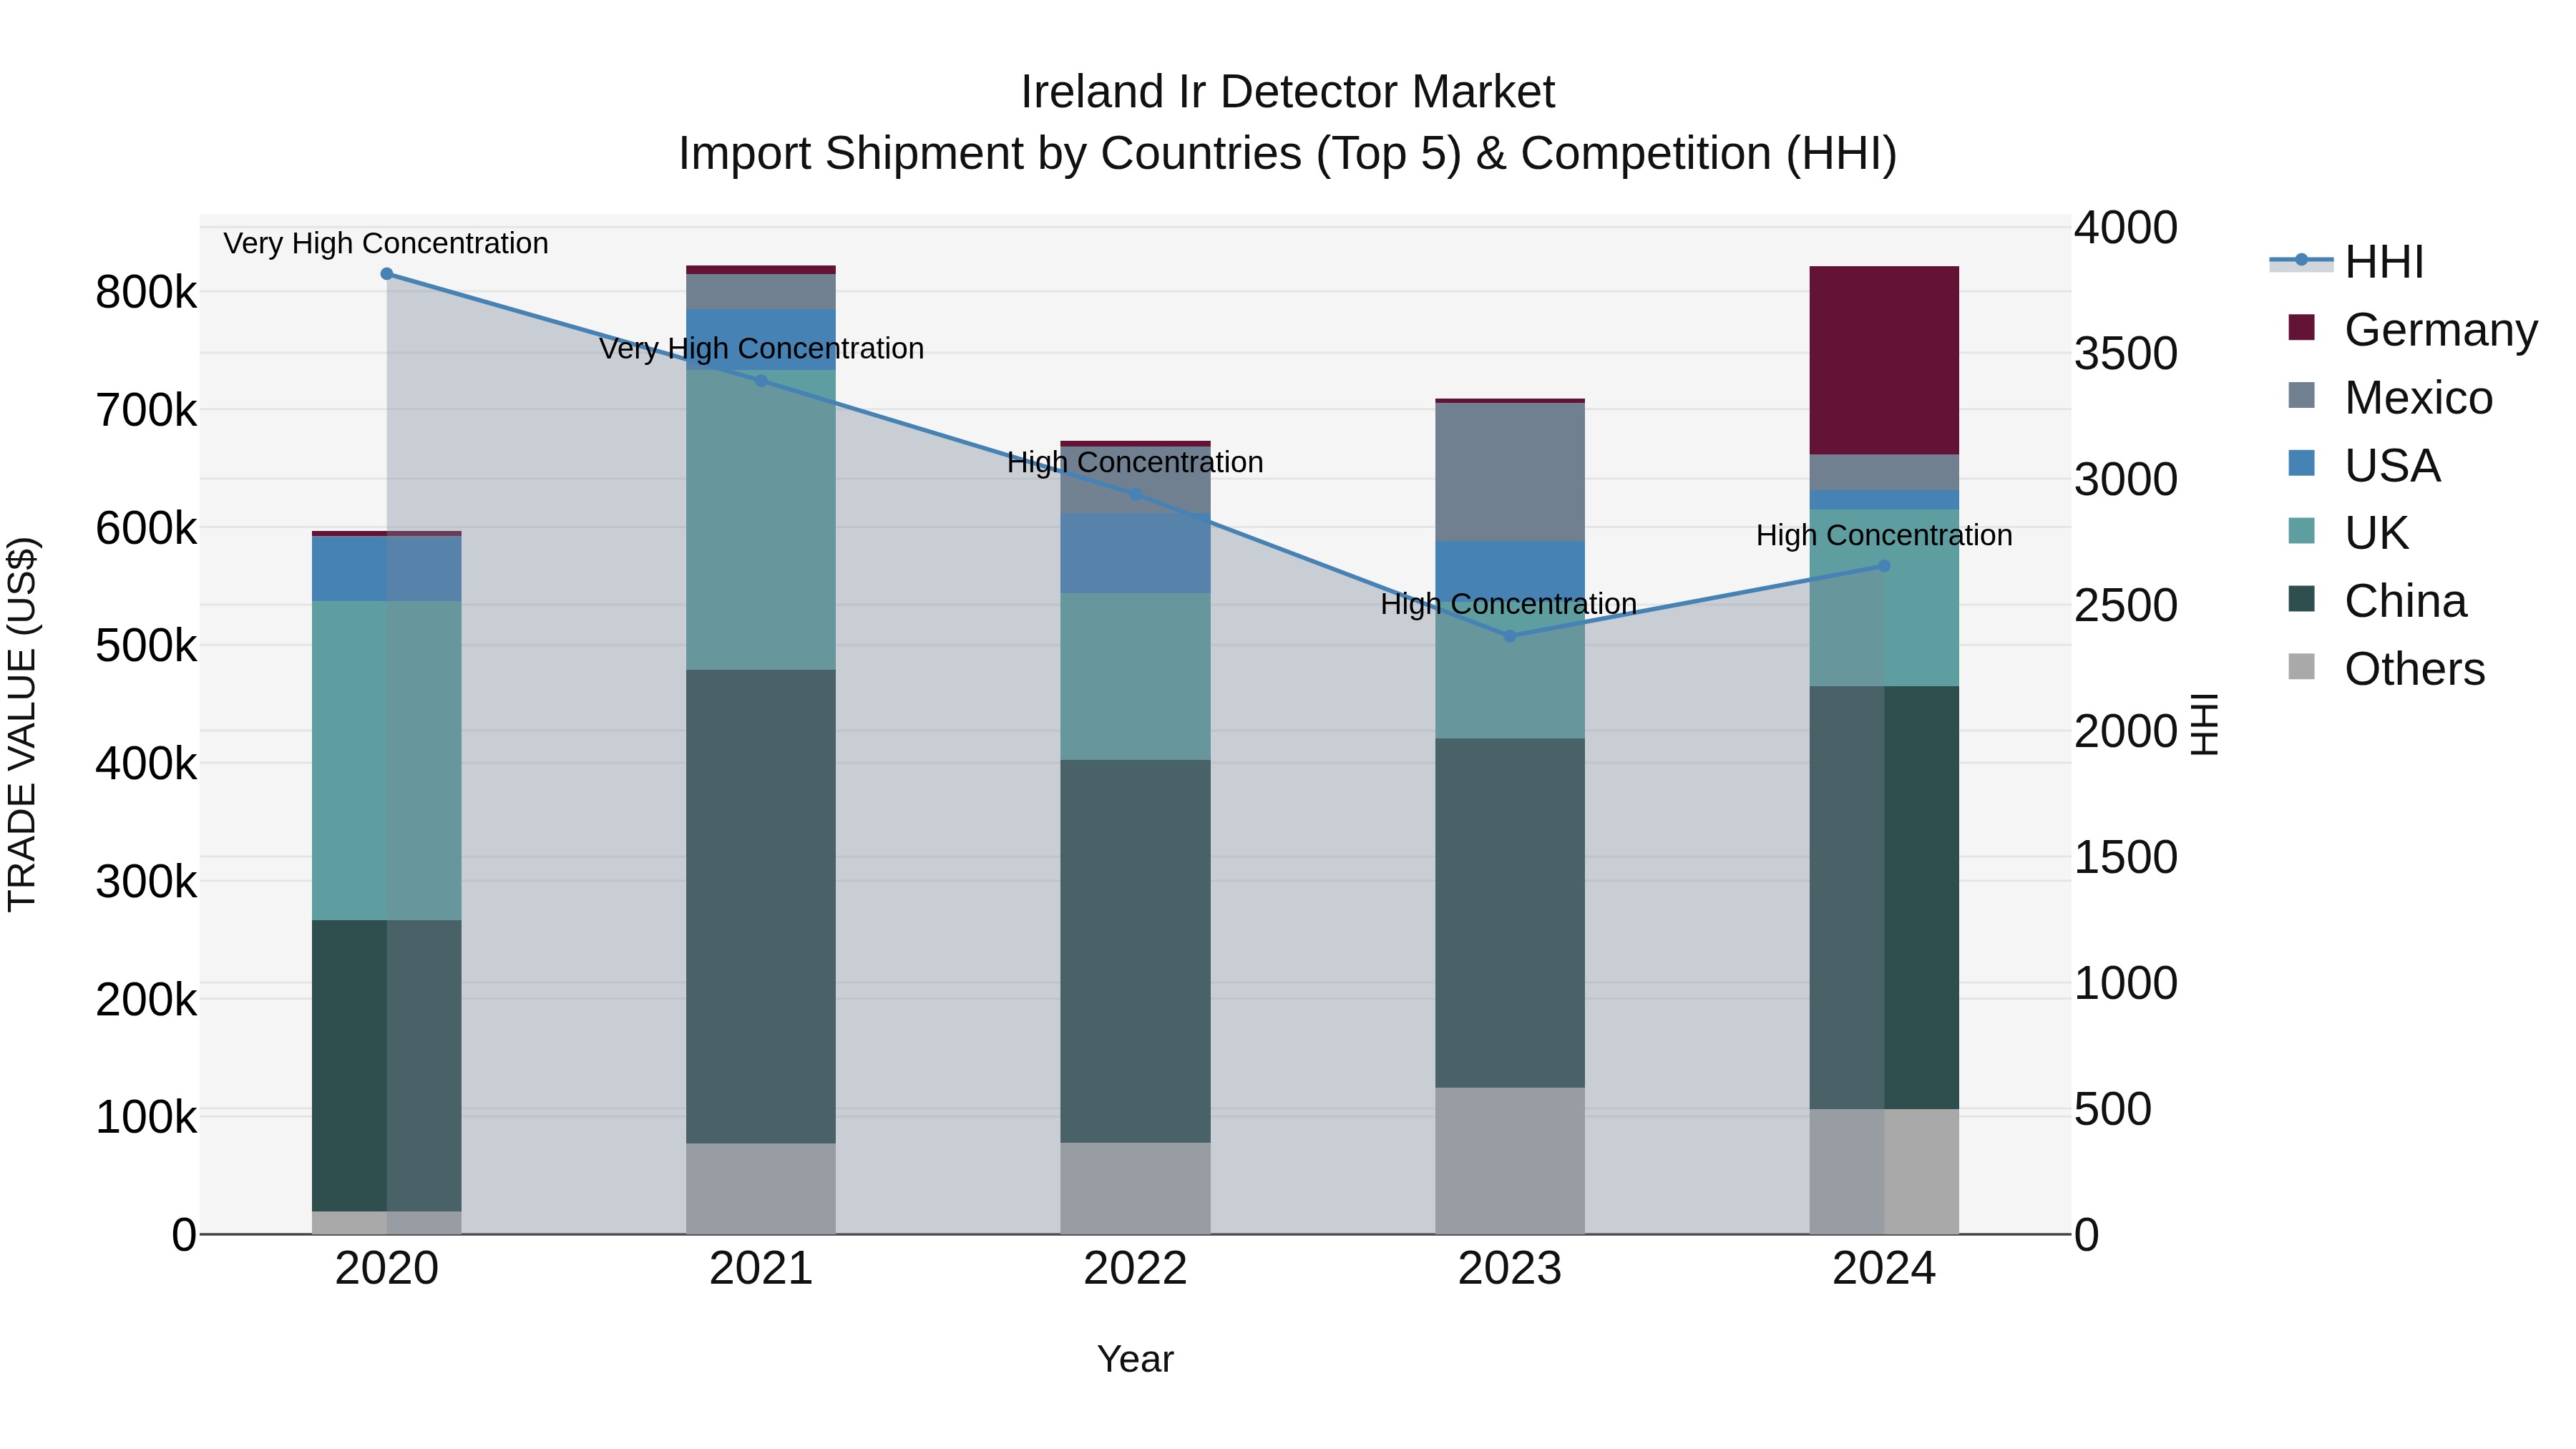This screenshot has width=2576, height=1449.
Task: Toggle the Others legend entry
Action: 2386,668
